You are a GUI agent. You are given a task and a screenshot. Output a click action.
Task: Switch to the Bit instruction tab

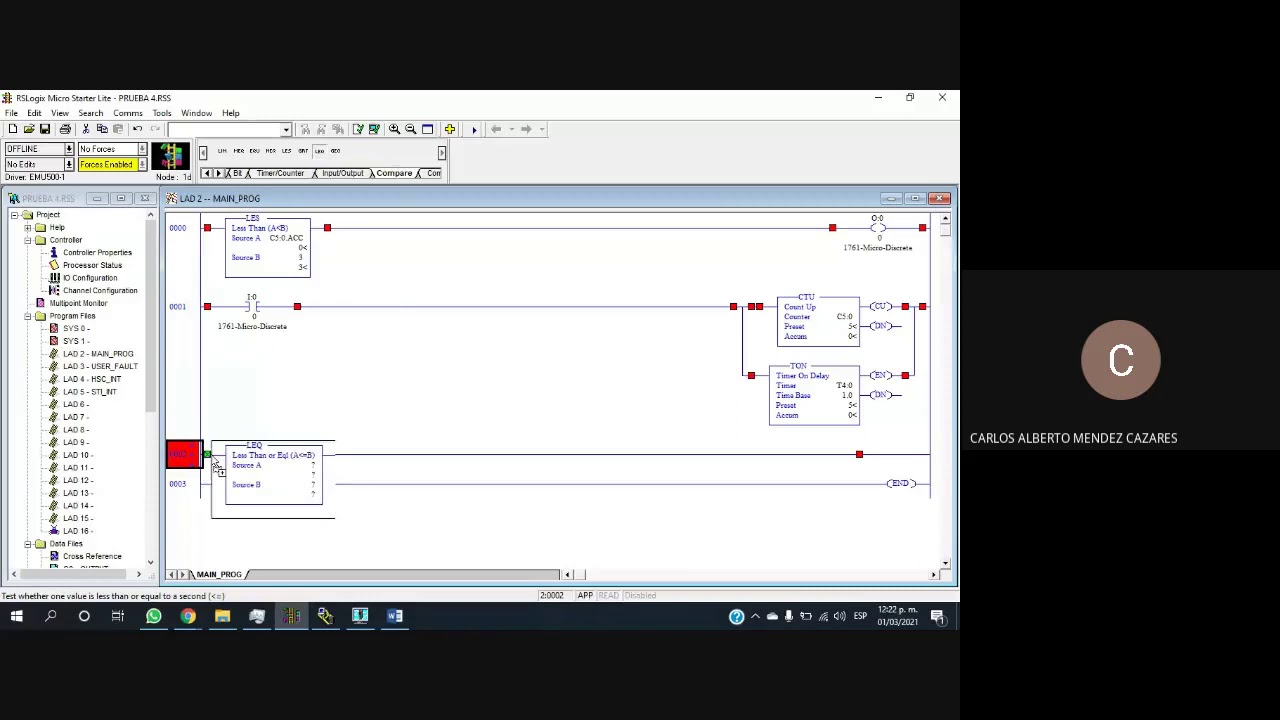[237, 174]
